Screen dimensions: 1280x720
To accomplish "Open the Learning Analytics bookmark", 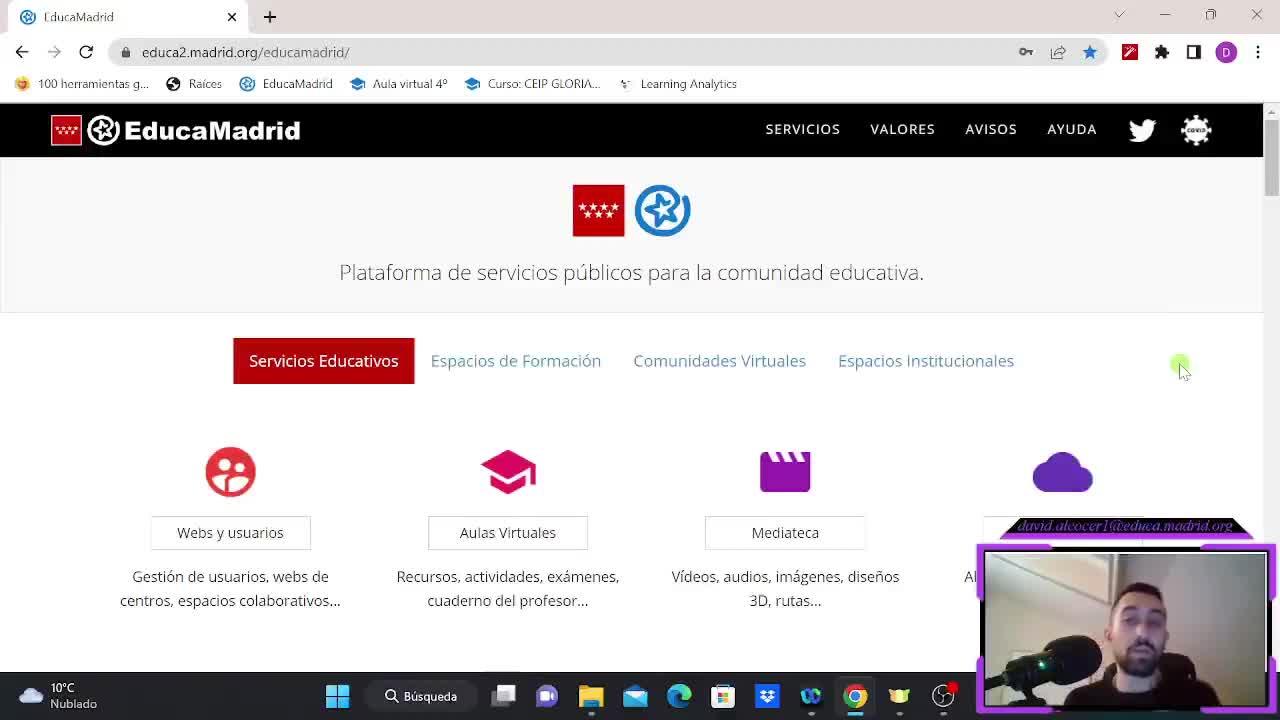I will point(678,84).
